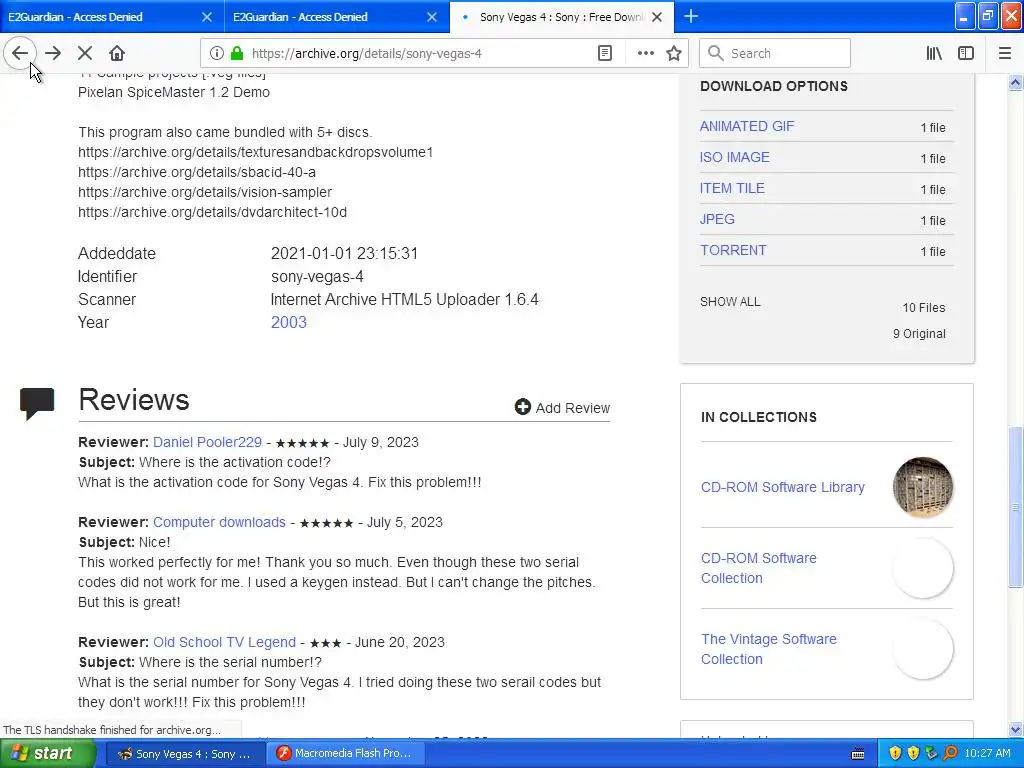Bookmark this page with the star icon
This screenshot has height=768, width=1024.
pyautogui.click(x=674, y=53)
